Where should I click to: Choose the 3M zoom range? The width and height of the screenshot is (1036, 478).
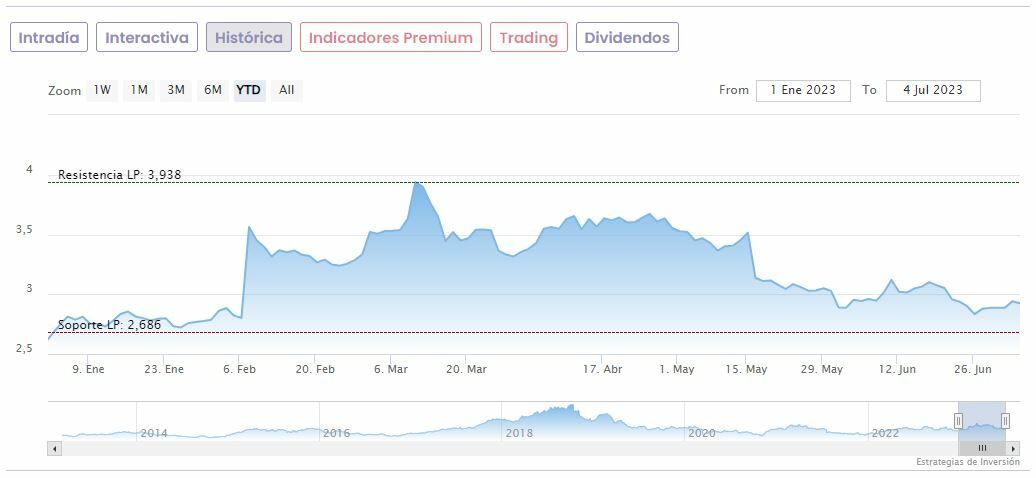[x=176, y=91]
